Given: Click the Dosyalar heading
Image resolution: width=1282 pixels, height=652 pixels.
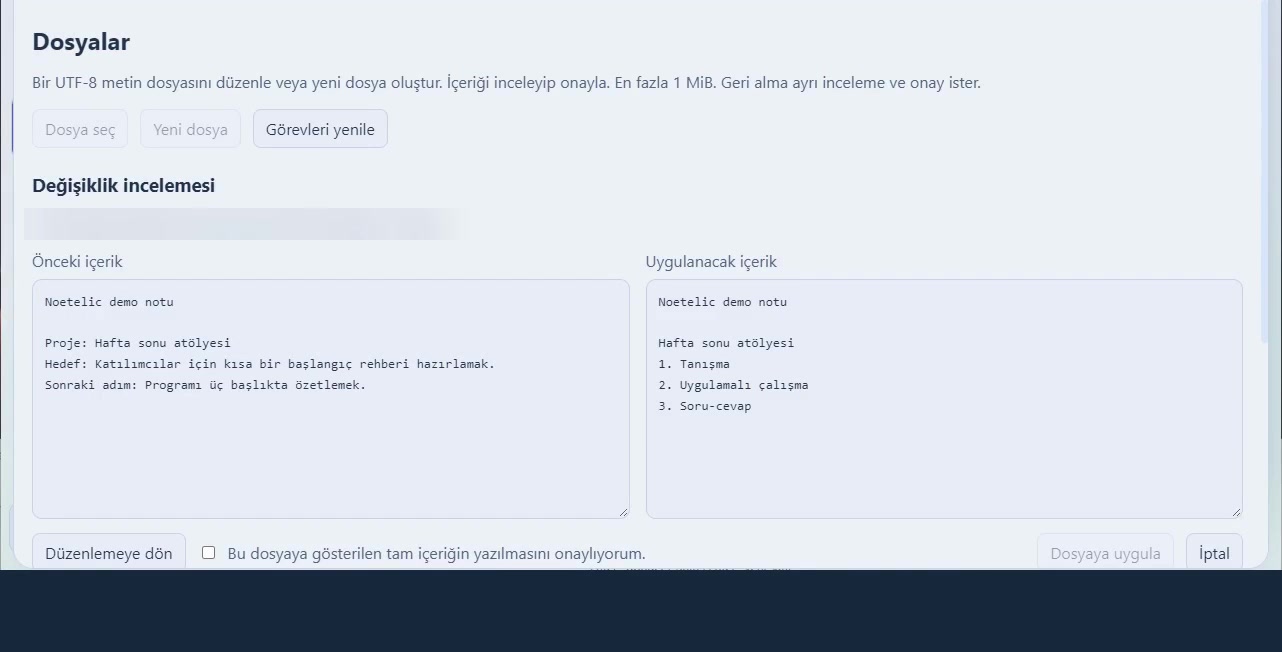Looking at the screenshot, I should tap(81, 42).
